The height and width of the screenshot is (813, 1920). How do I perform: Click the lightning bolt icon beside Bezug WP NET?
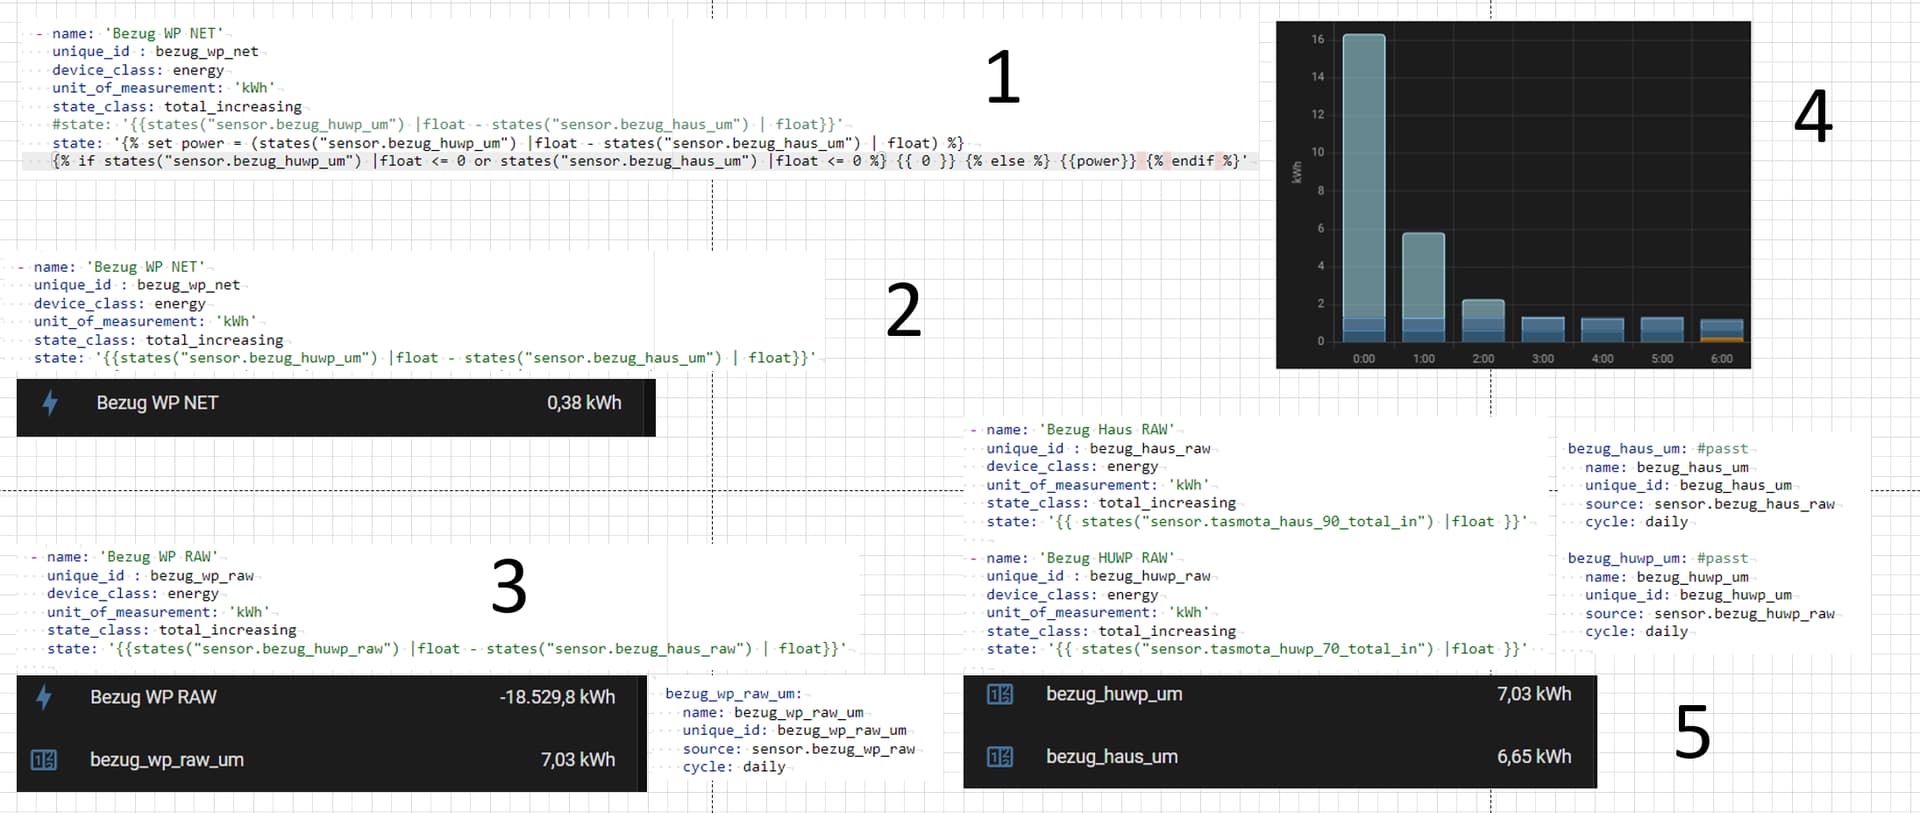[50, 403]
